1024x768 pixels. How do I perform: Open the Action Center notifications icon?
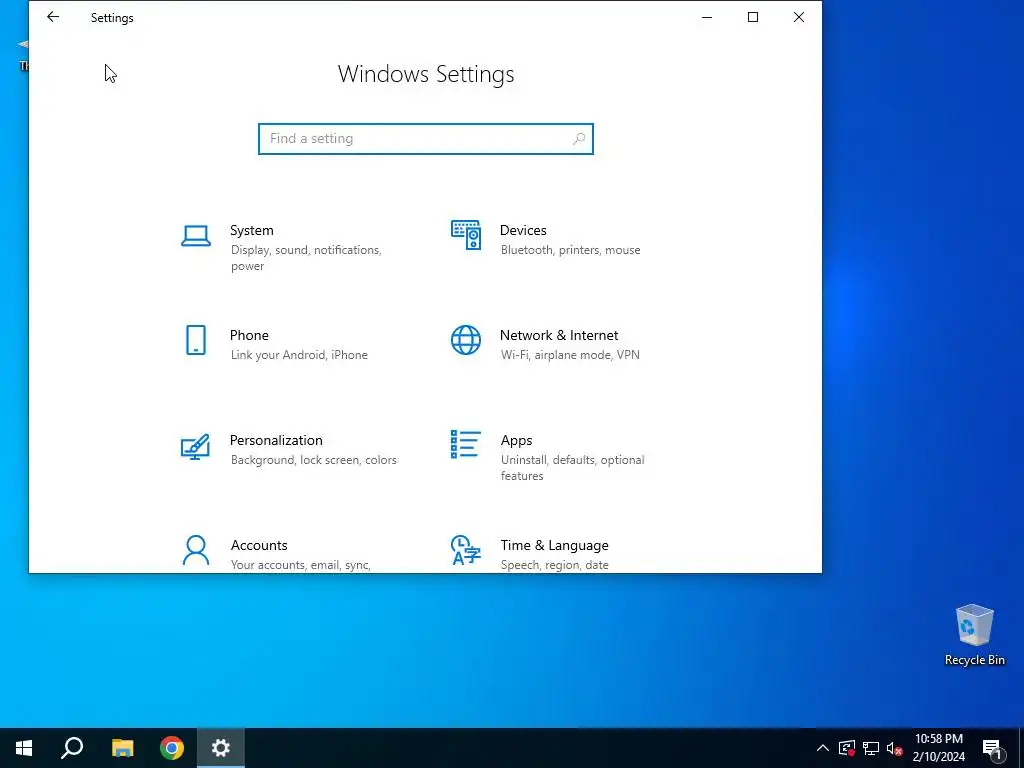[992, 749]
